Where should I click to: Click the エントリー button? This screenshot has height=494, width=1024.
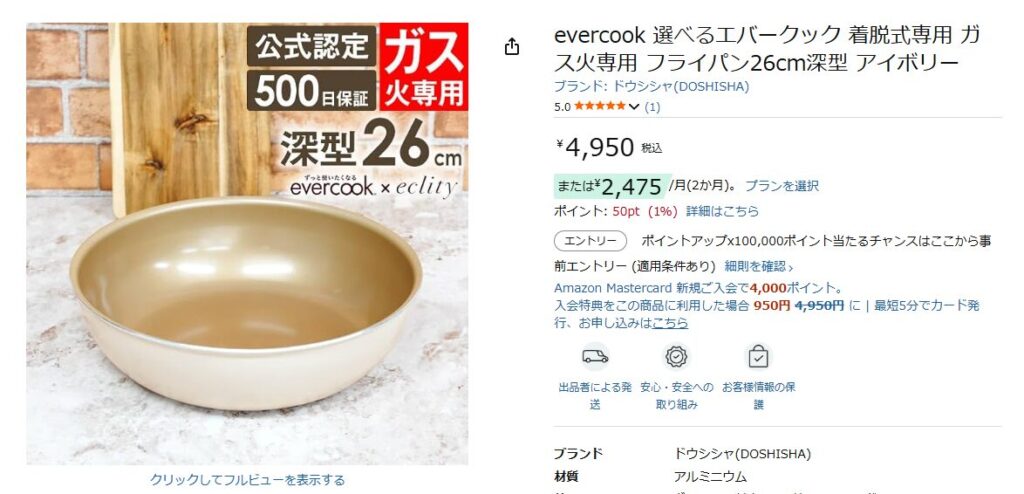pyautogui.click(x=590, y=241)
